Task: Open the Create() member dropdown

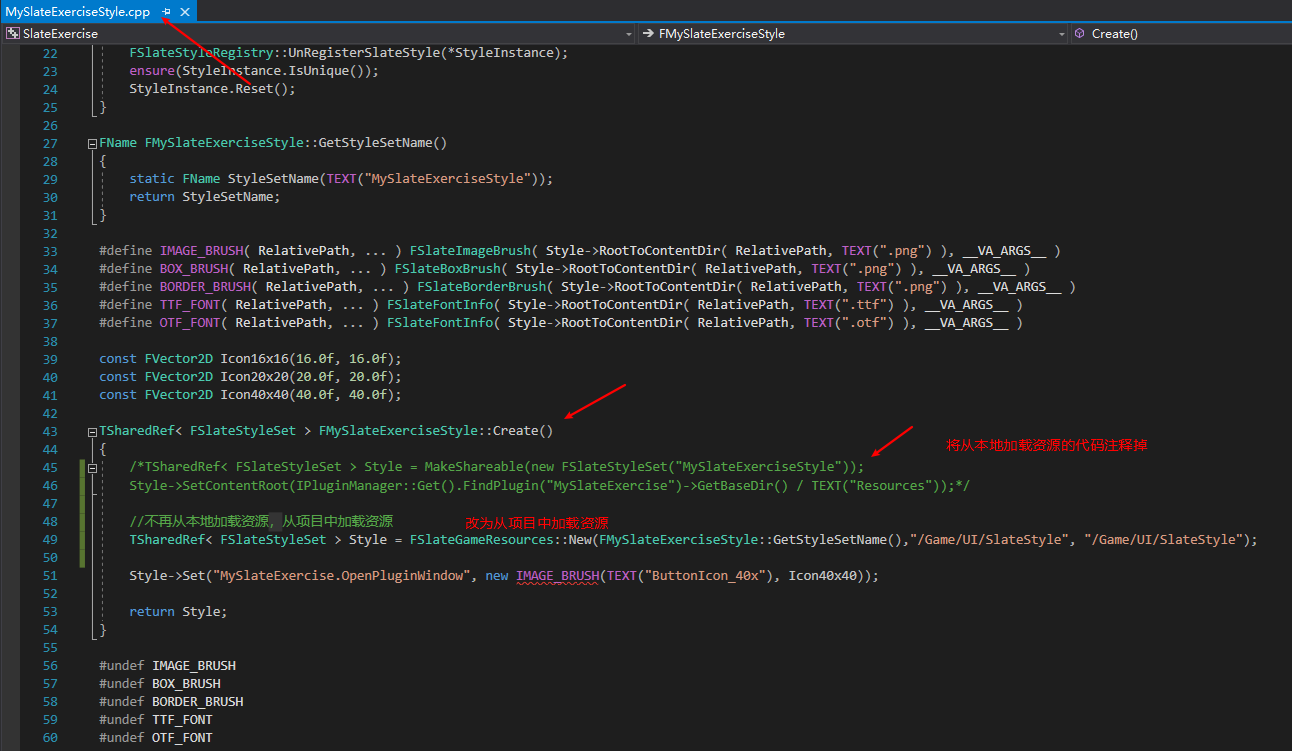Action: point(1180,33)
